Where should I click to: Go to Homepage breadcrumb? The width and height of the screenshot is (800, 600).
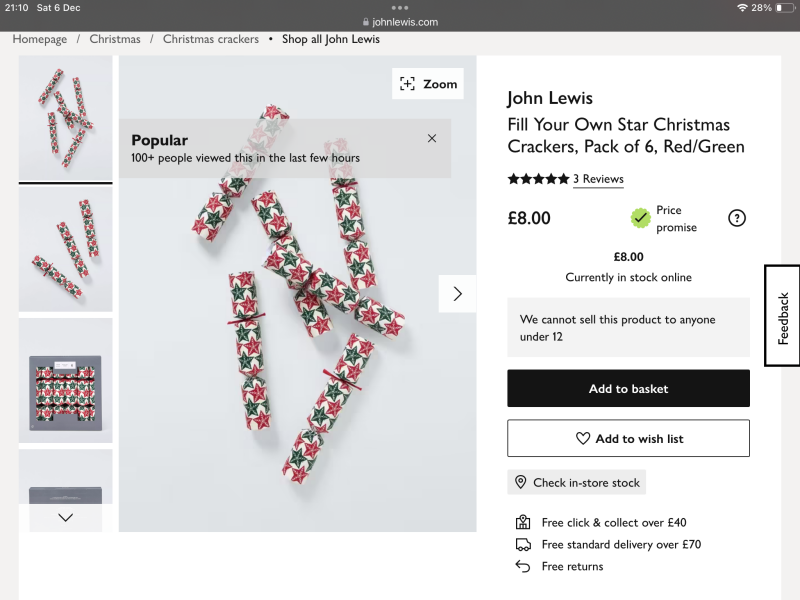[x=40, y=39]
